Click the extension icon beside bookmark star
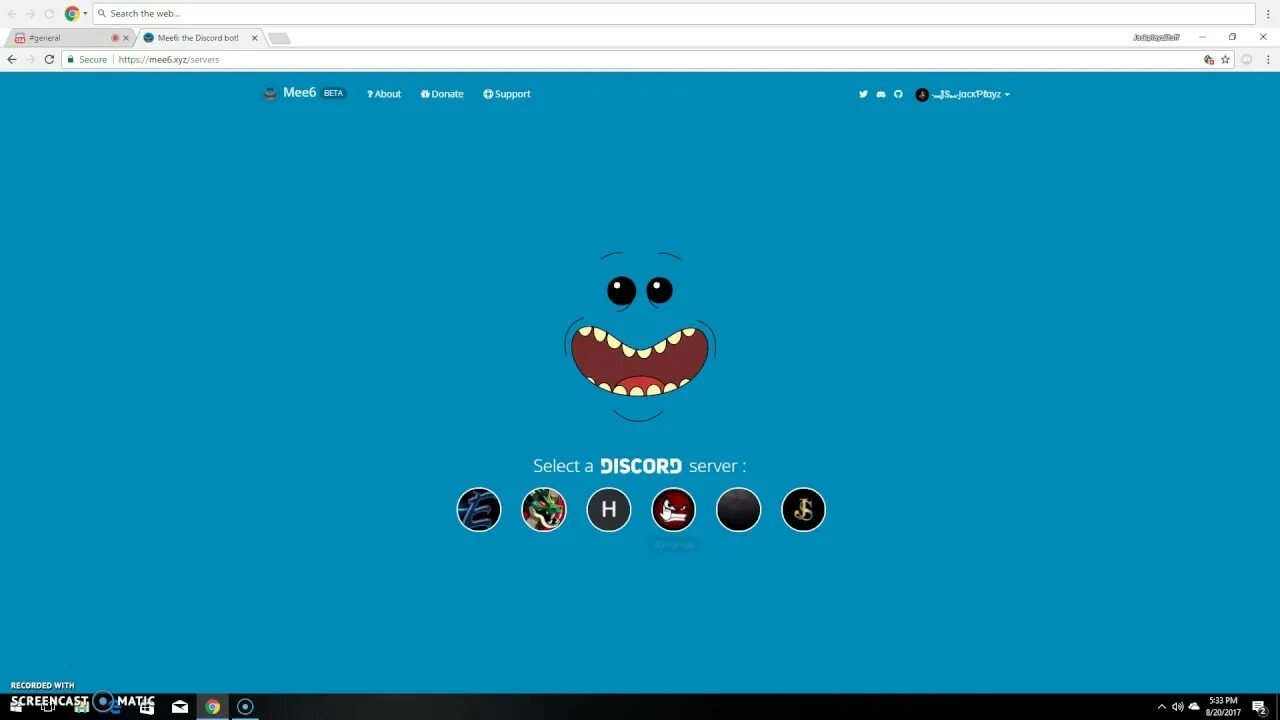The width and height of the screenshot is (1280, 720). click(1209, 59)
